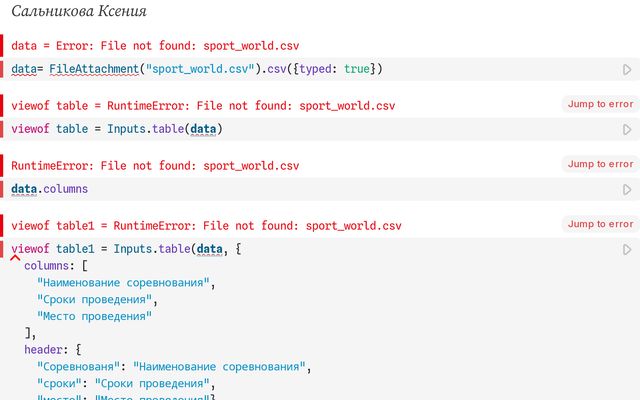Click 'typed: true' option in code
640x400 pixels.
(x=334, y=69)
